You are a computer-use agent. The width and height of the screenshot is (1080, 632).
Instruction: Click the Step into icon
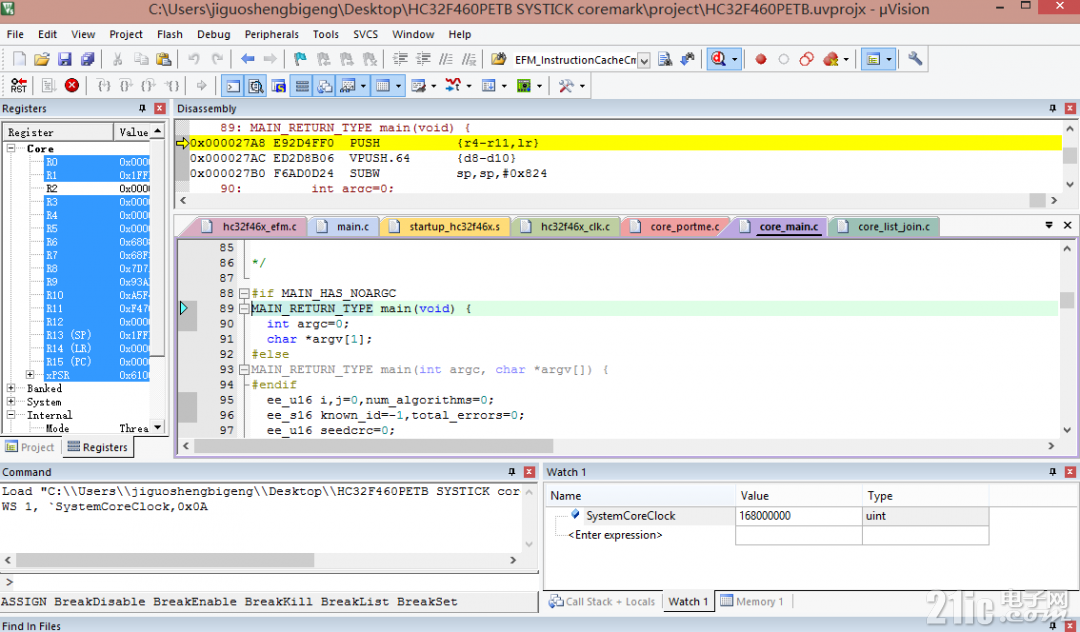pos(103,86)
